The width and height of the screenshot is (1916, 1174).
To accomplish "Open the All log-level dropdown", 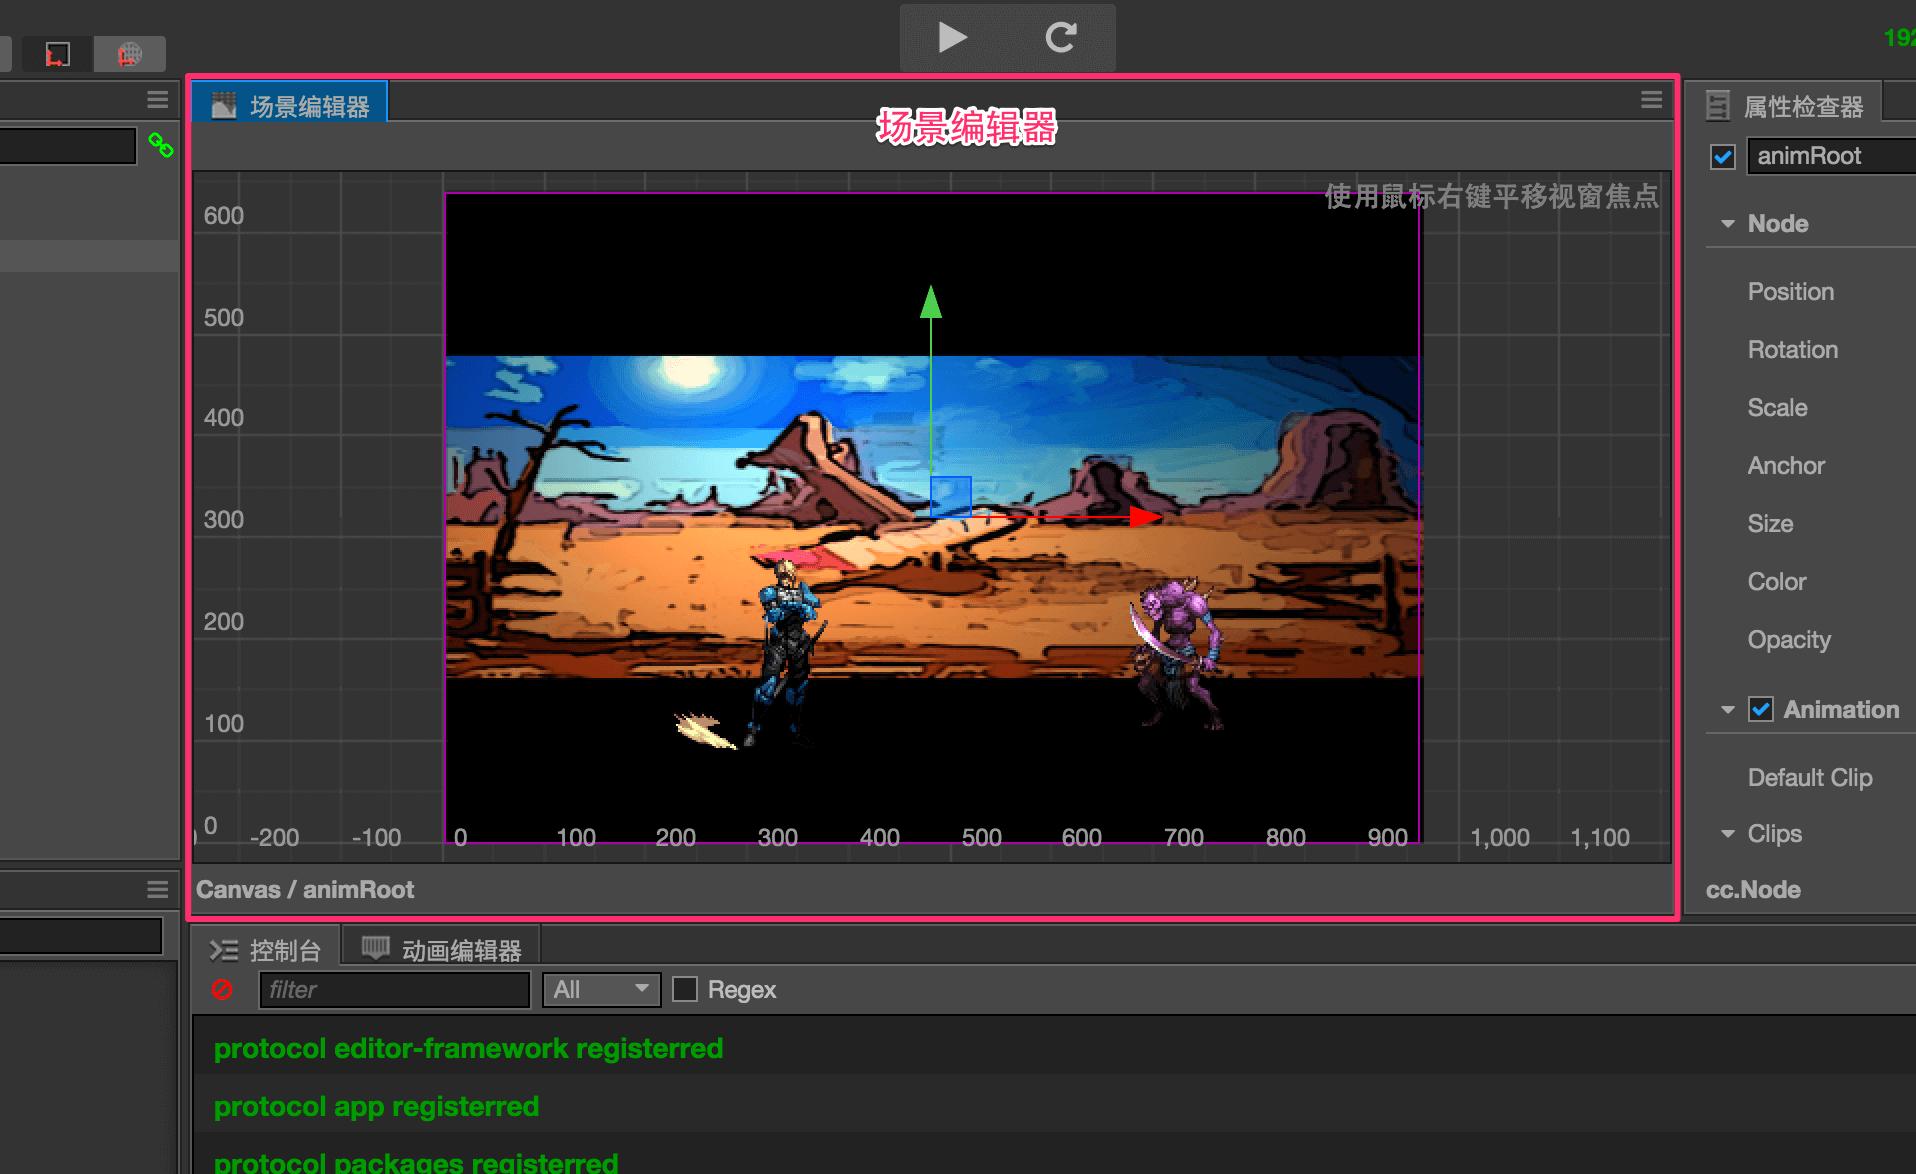I will [601, 990].
